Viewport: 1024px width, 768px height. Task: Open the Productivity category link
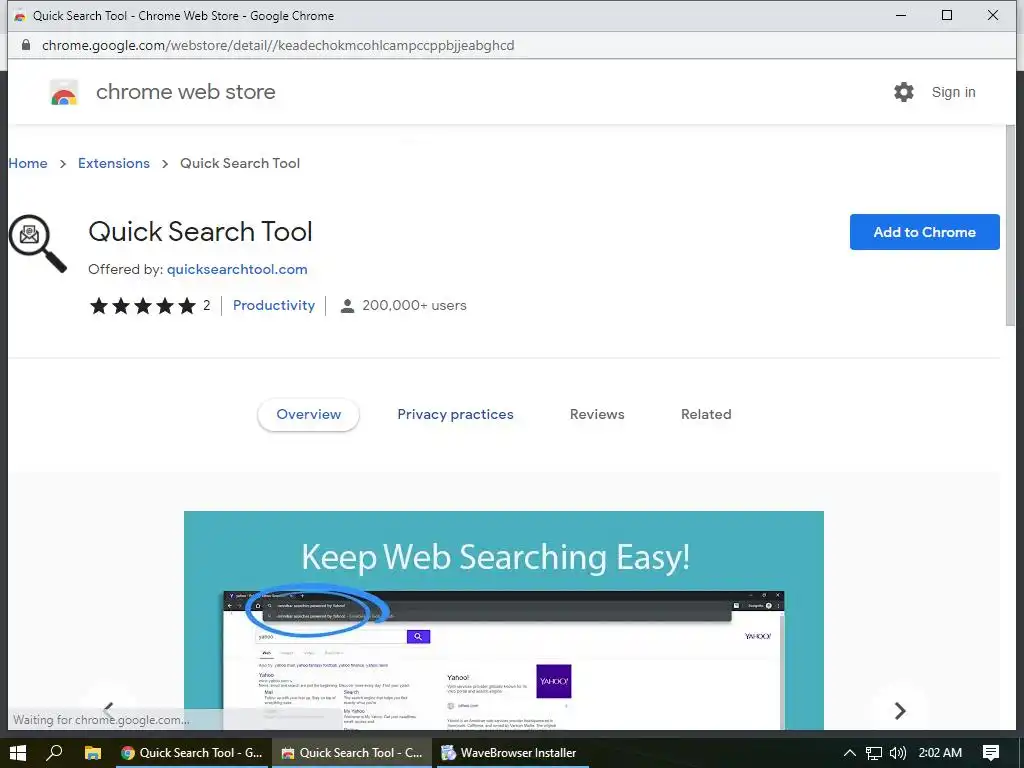tap(274, 305)
